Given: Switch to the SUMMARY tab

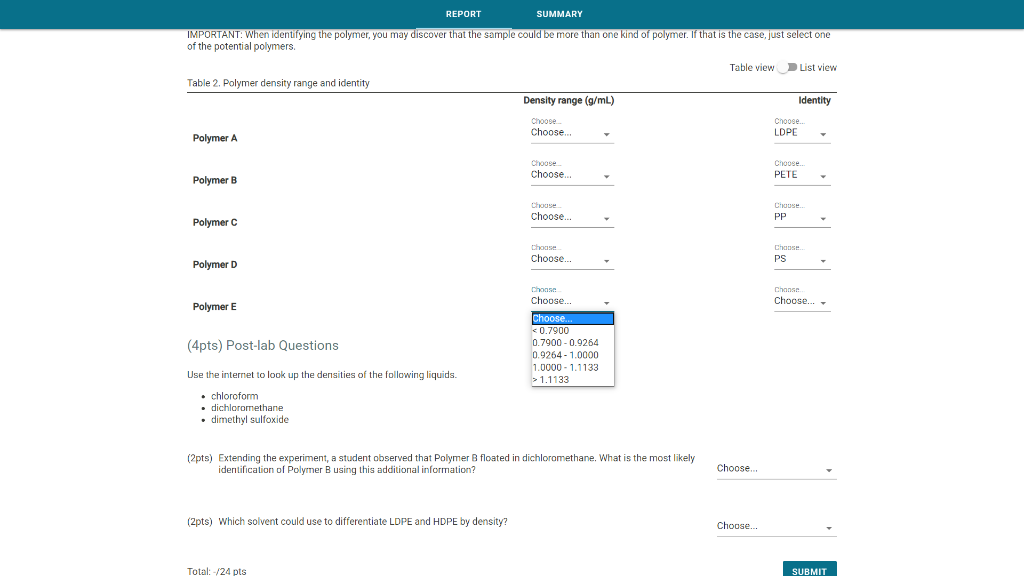Looking at the screenshot, I should coord(559,14).
